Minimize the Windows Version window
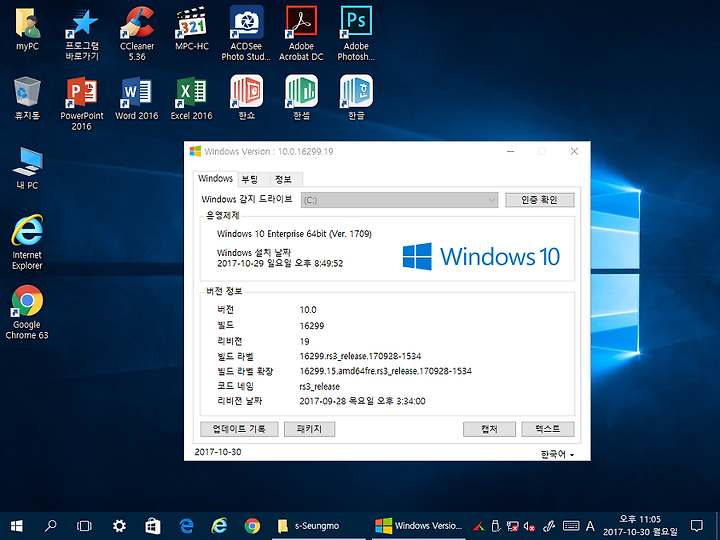Image resolution: width=720 pixels, height=540 pixels. (511, 152)
